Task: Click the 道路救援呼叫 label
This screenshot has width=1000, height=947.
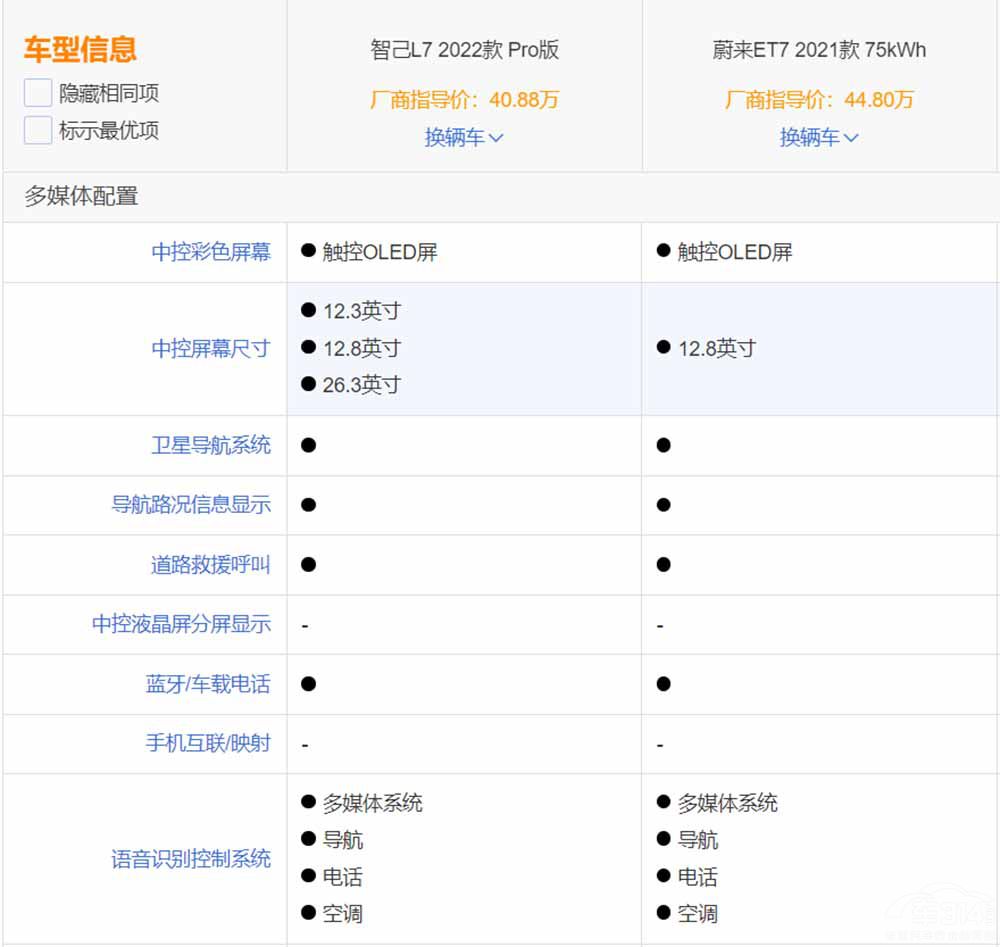Action: 211,565
